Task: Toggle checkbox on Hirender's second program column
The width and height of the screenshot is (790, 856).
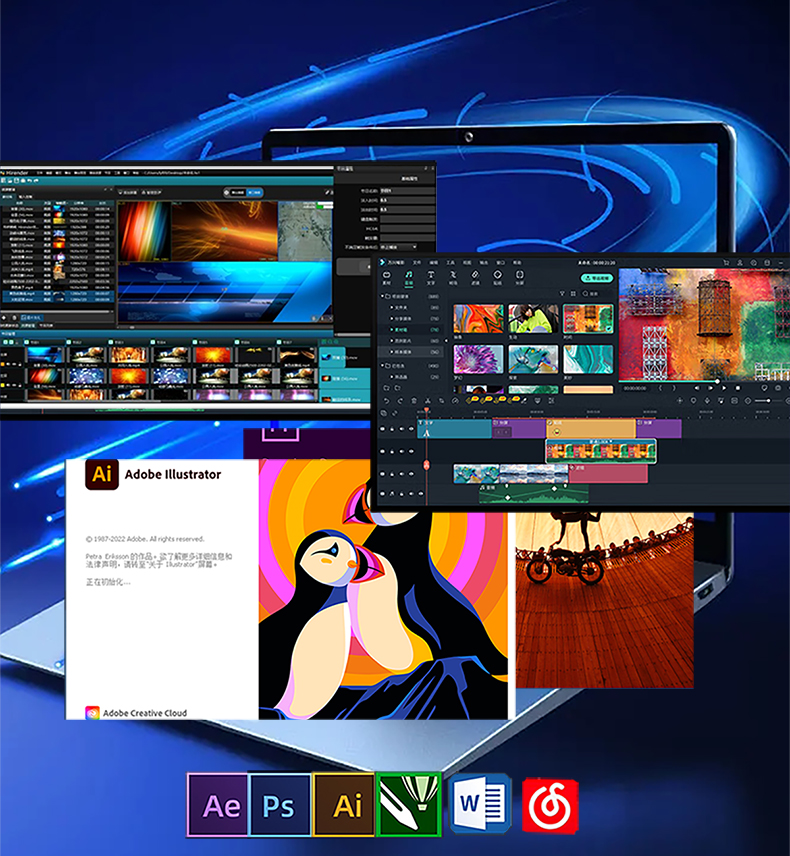Action: (69, 342)
